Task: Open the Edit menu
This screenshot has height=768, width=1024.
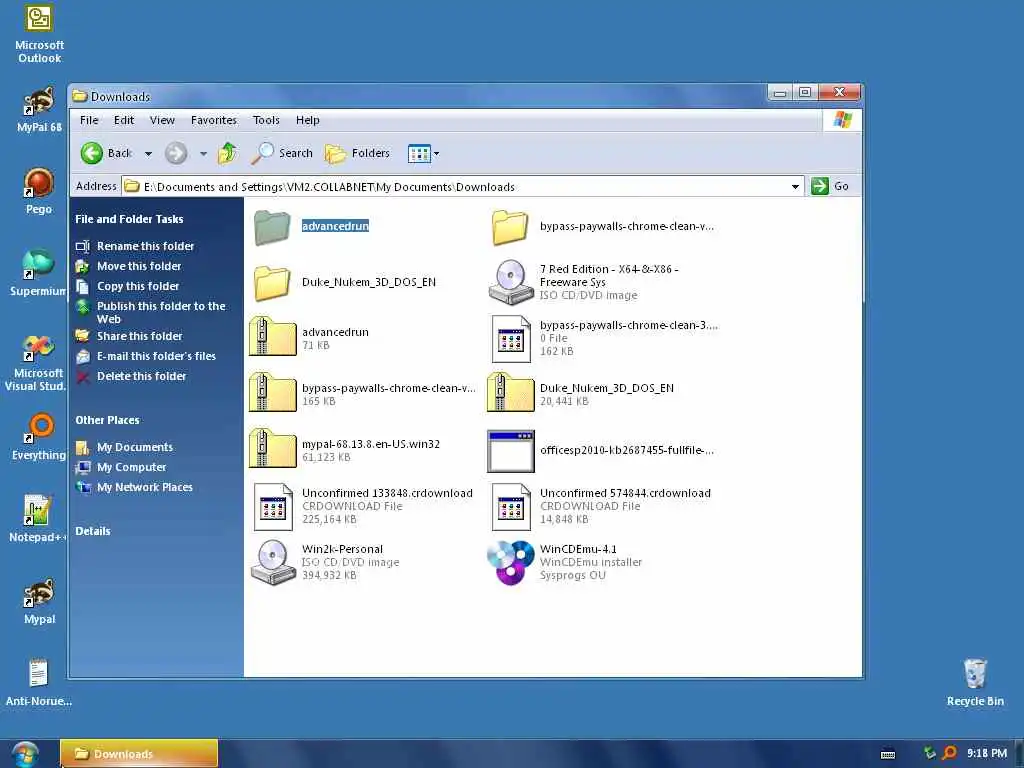Action: click(x=123, y=120)
